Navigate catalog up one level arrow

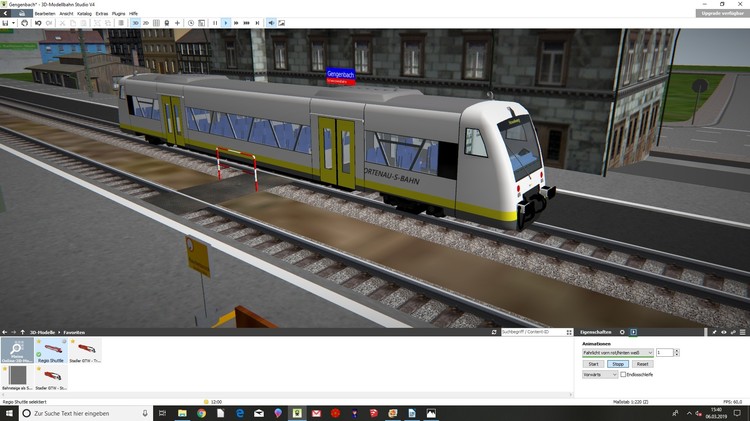pos(22,332)
